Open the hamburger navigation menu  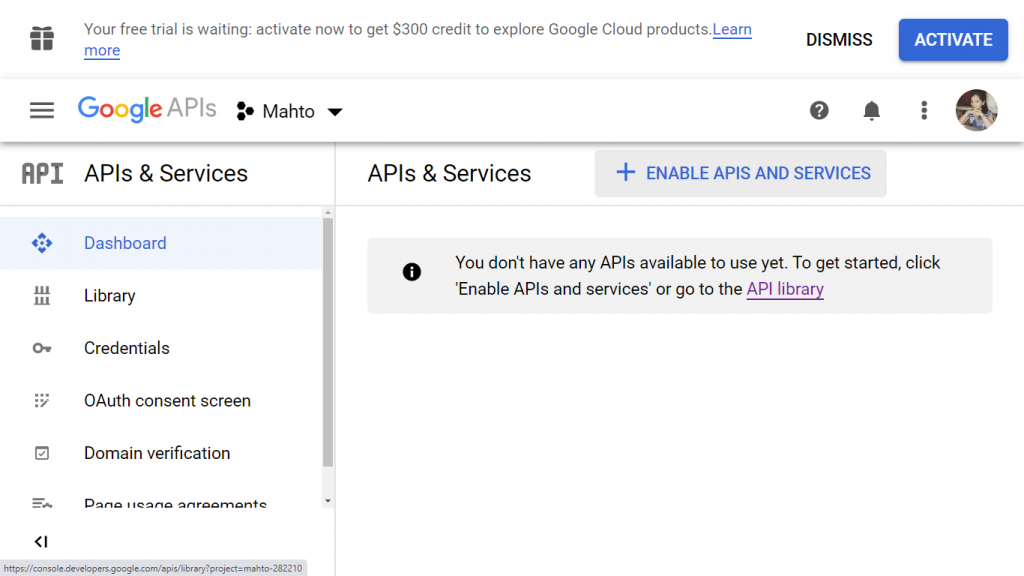[x=42, y=110]
